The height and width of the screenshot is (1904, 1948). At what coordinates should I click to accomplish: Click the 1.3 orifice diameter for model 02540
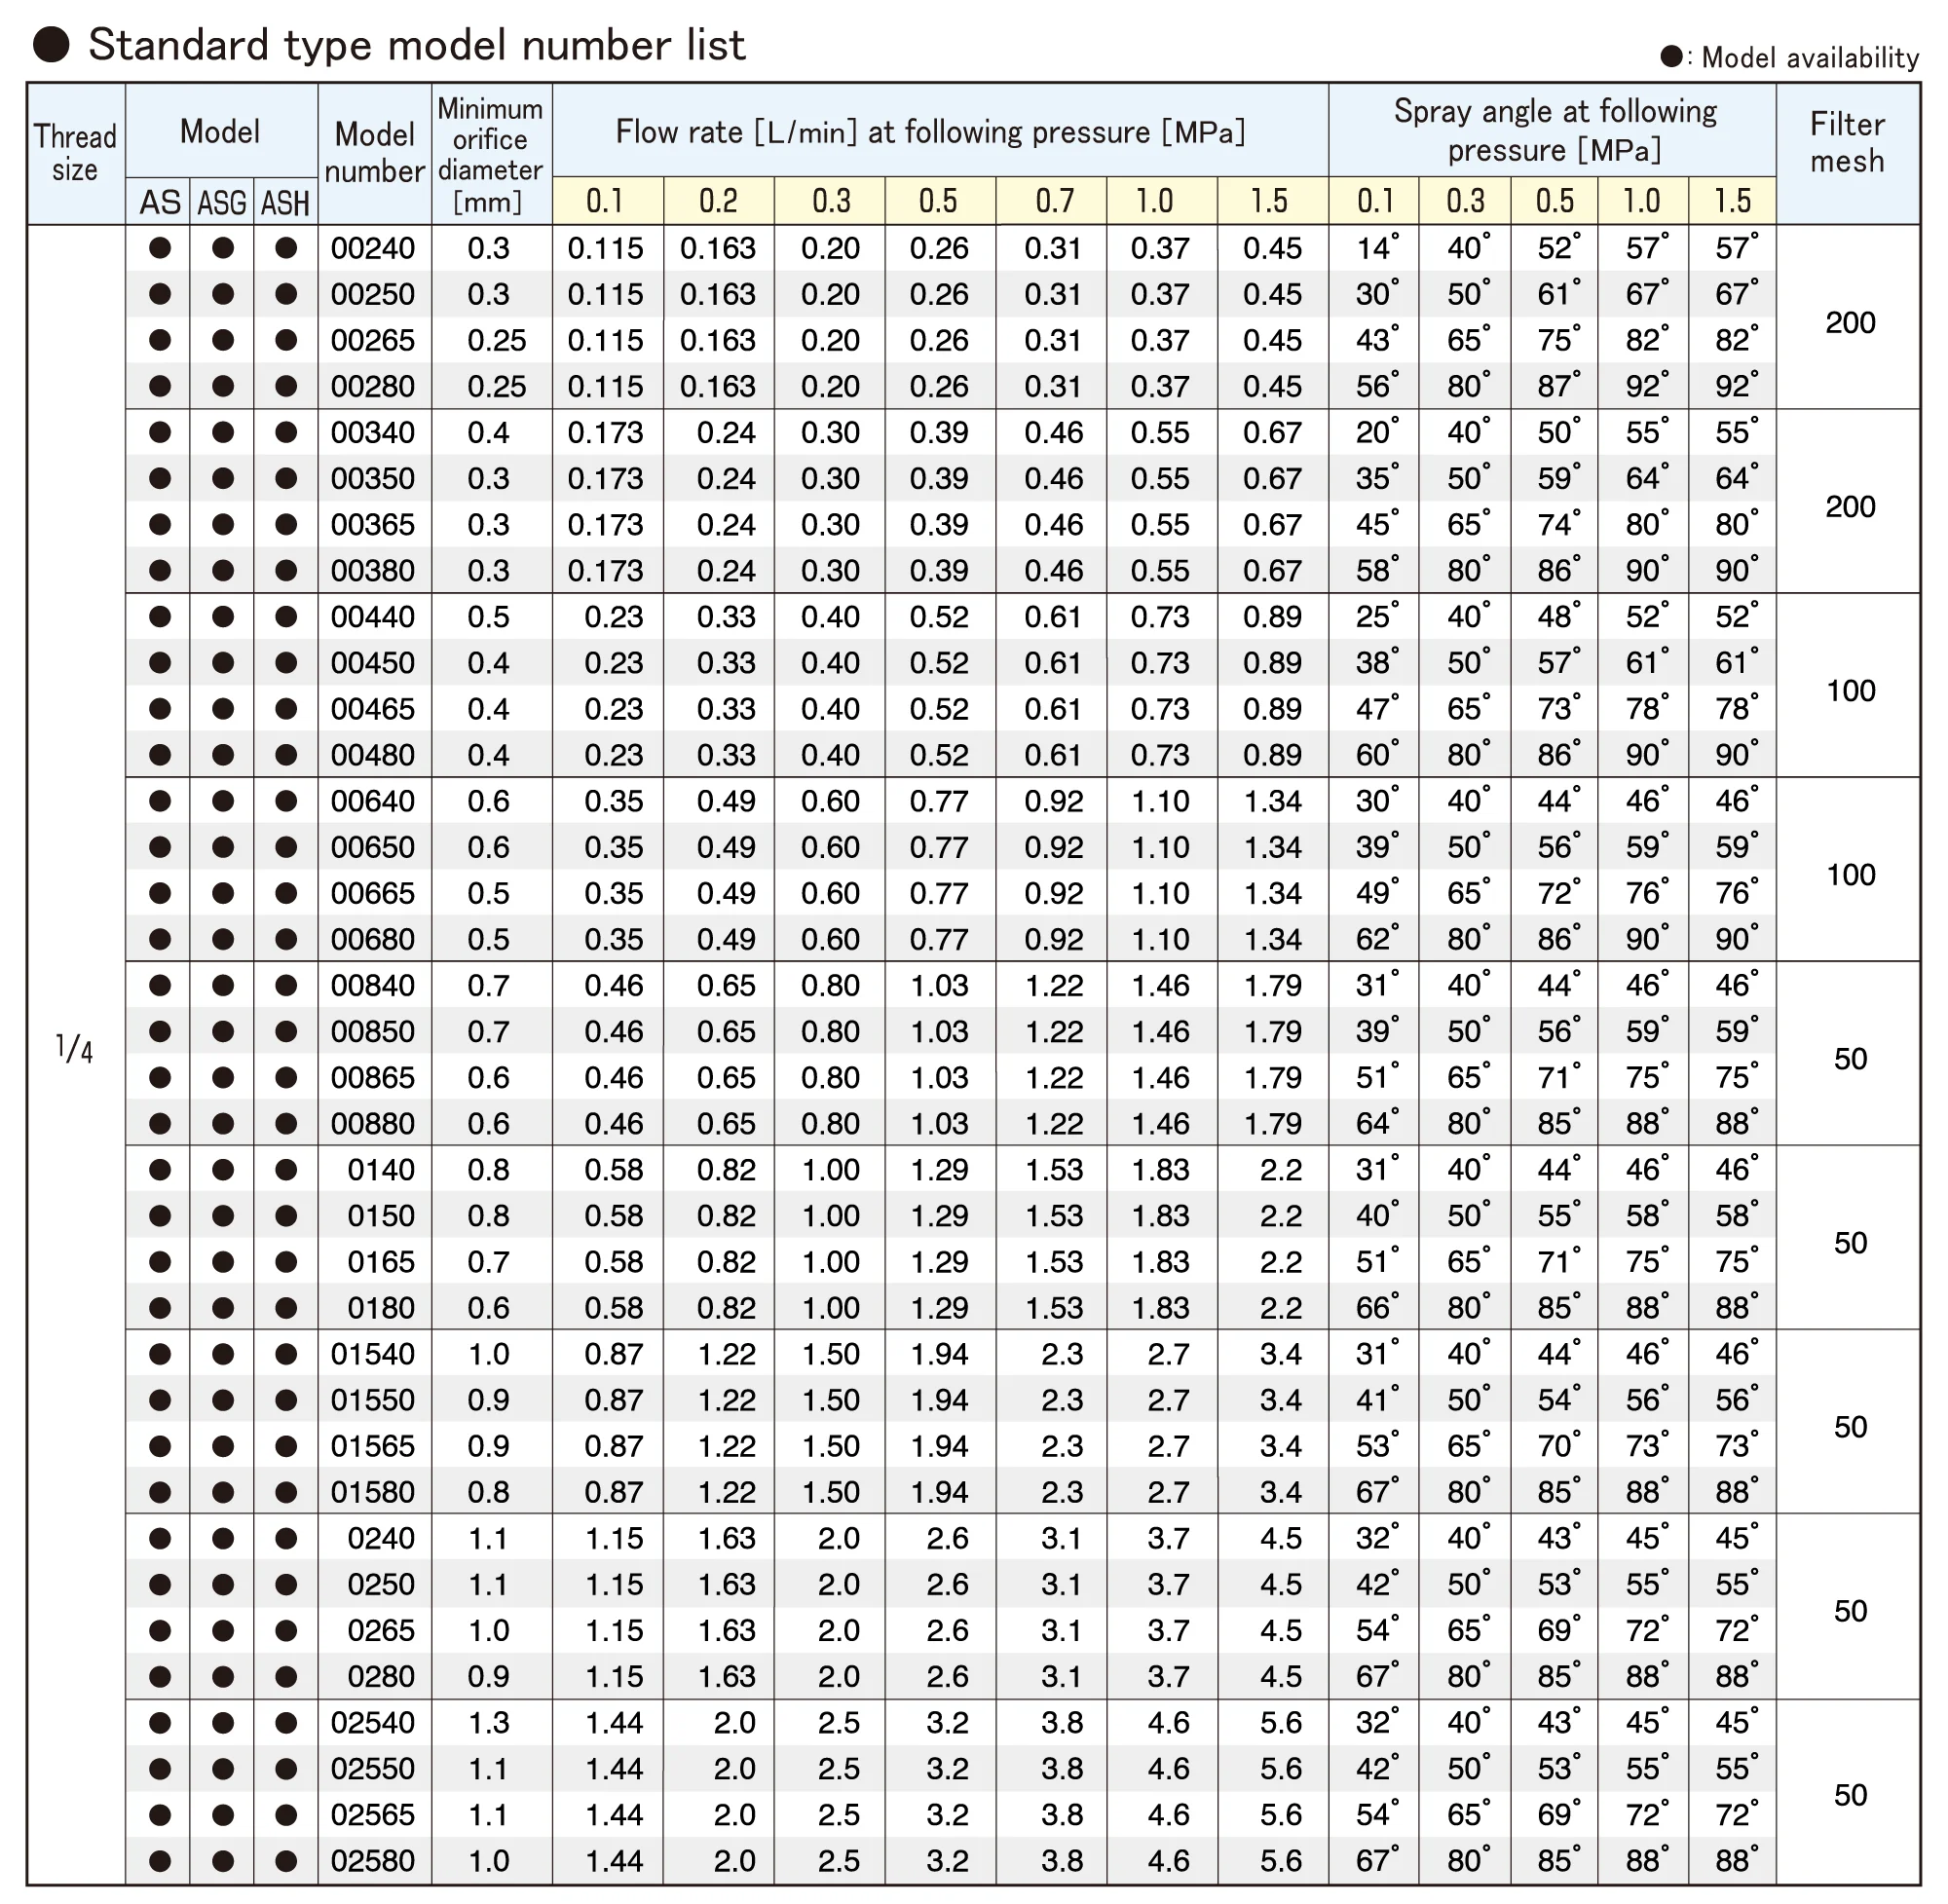489,1722
